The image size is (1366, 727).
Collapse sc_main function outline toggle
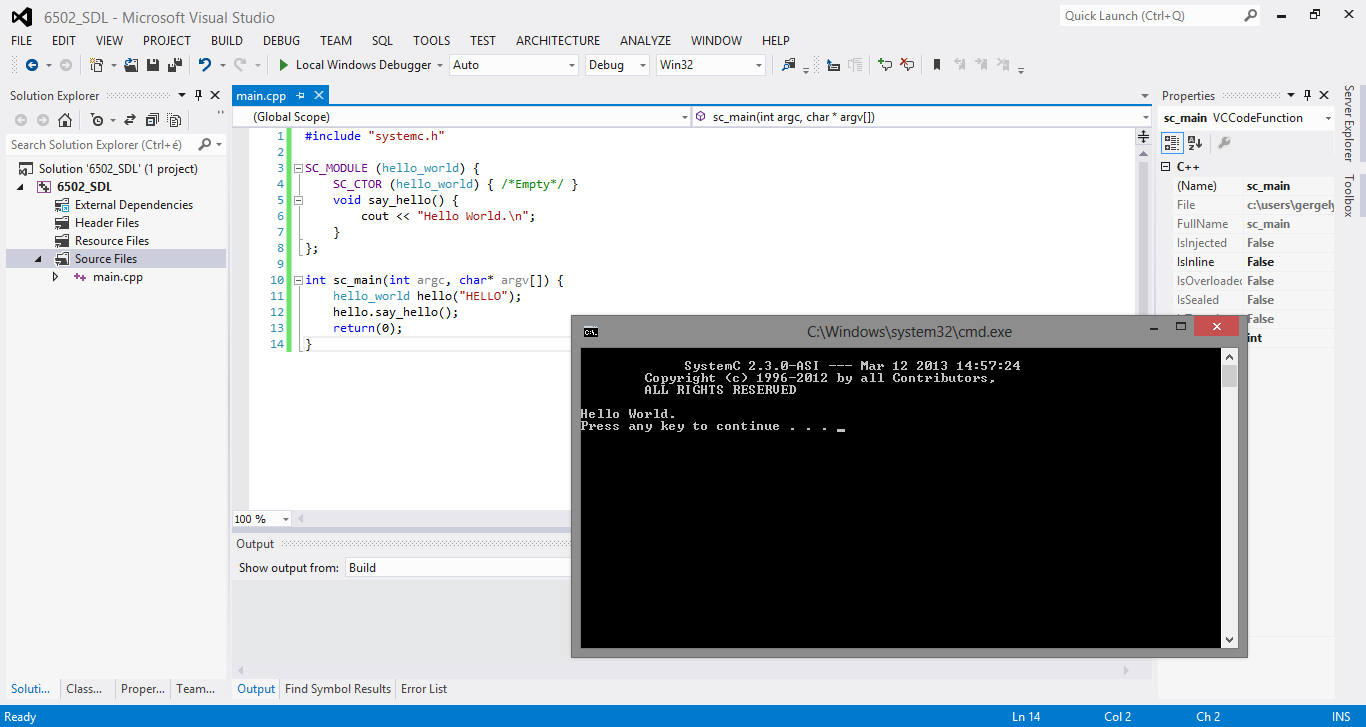point(298,280)
